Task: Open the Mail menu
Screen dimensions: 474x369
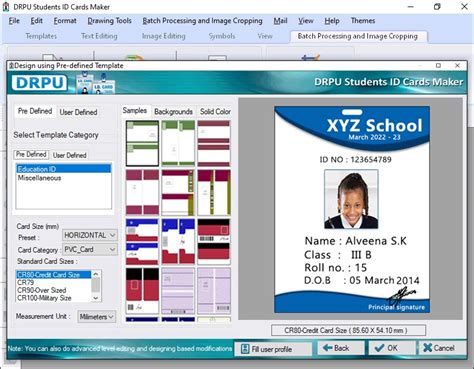Action: tap(280, 21)
